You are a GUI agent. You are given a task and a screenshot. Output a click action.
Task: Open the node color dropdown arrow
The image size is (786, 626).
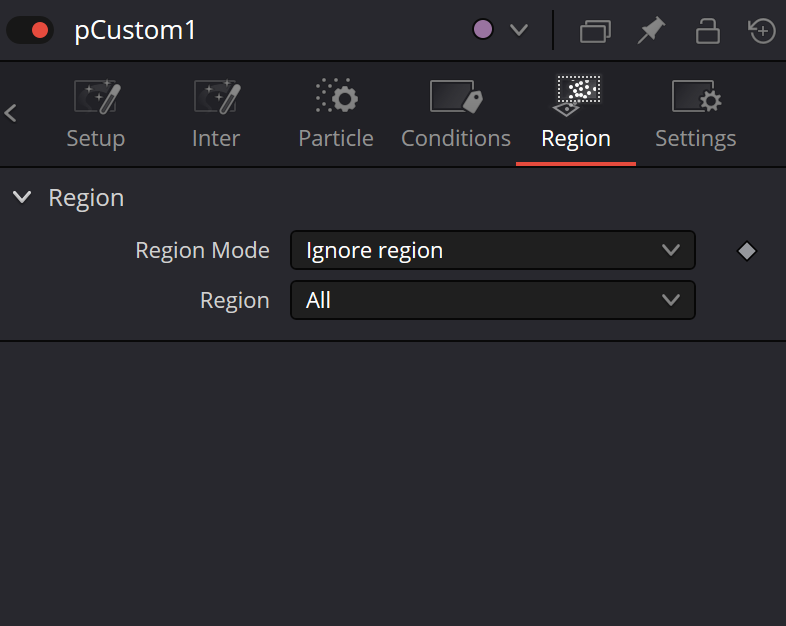coord(519,30)
